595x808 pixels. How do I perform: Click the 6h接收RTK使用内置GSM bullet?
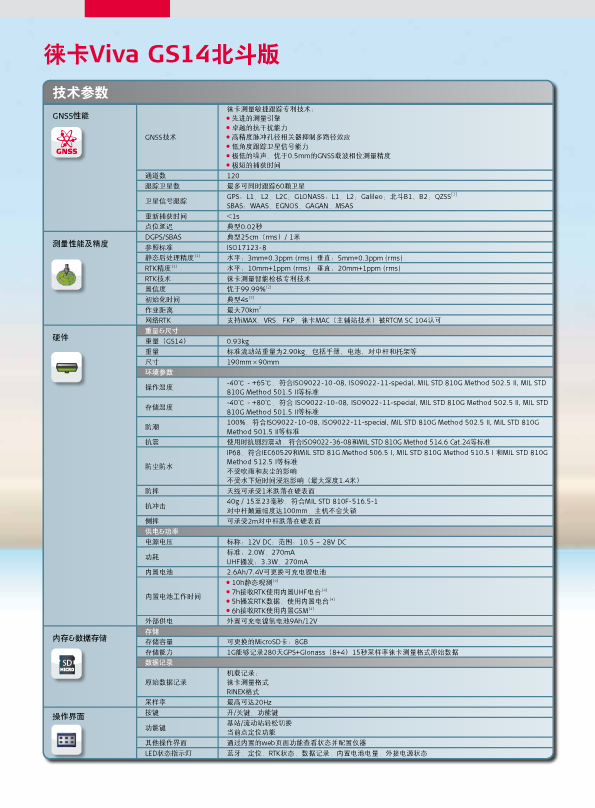coord(270,610)
